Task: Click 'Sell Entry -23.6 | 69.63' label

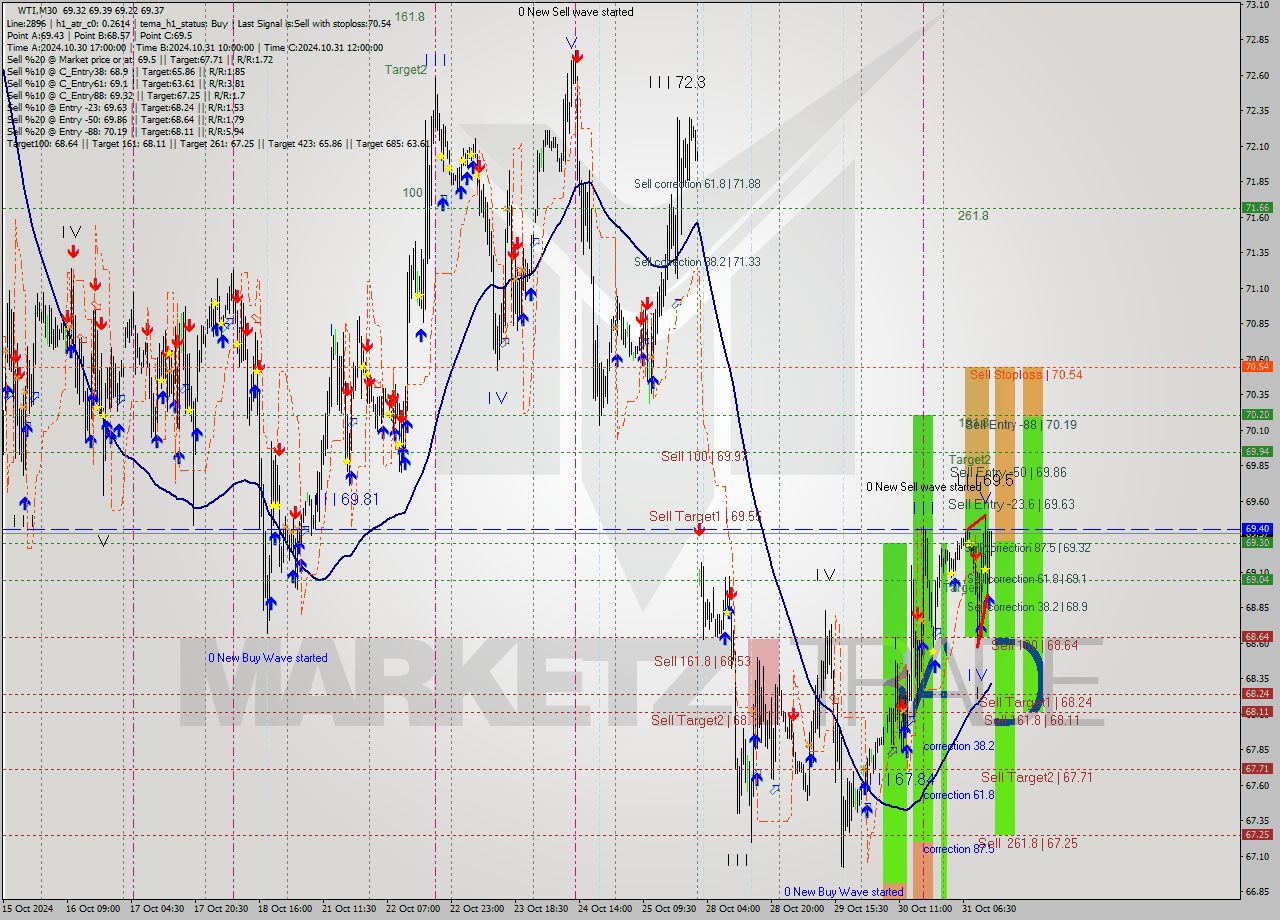Action: click(1011, 504)
